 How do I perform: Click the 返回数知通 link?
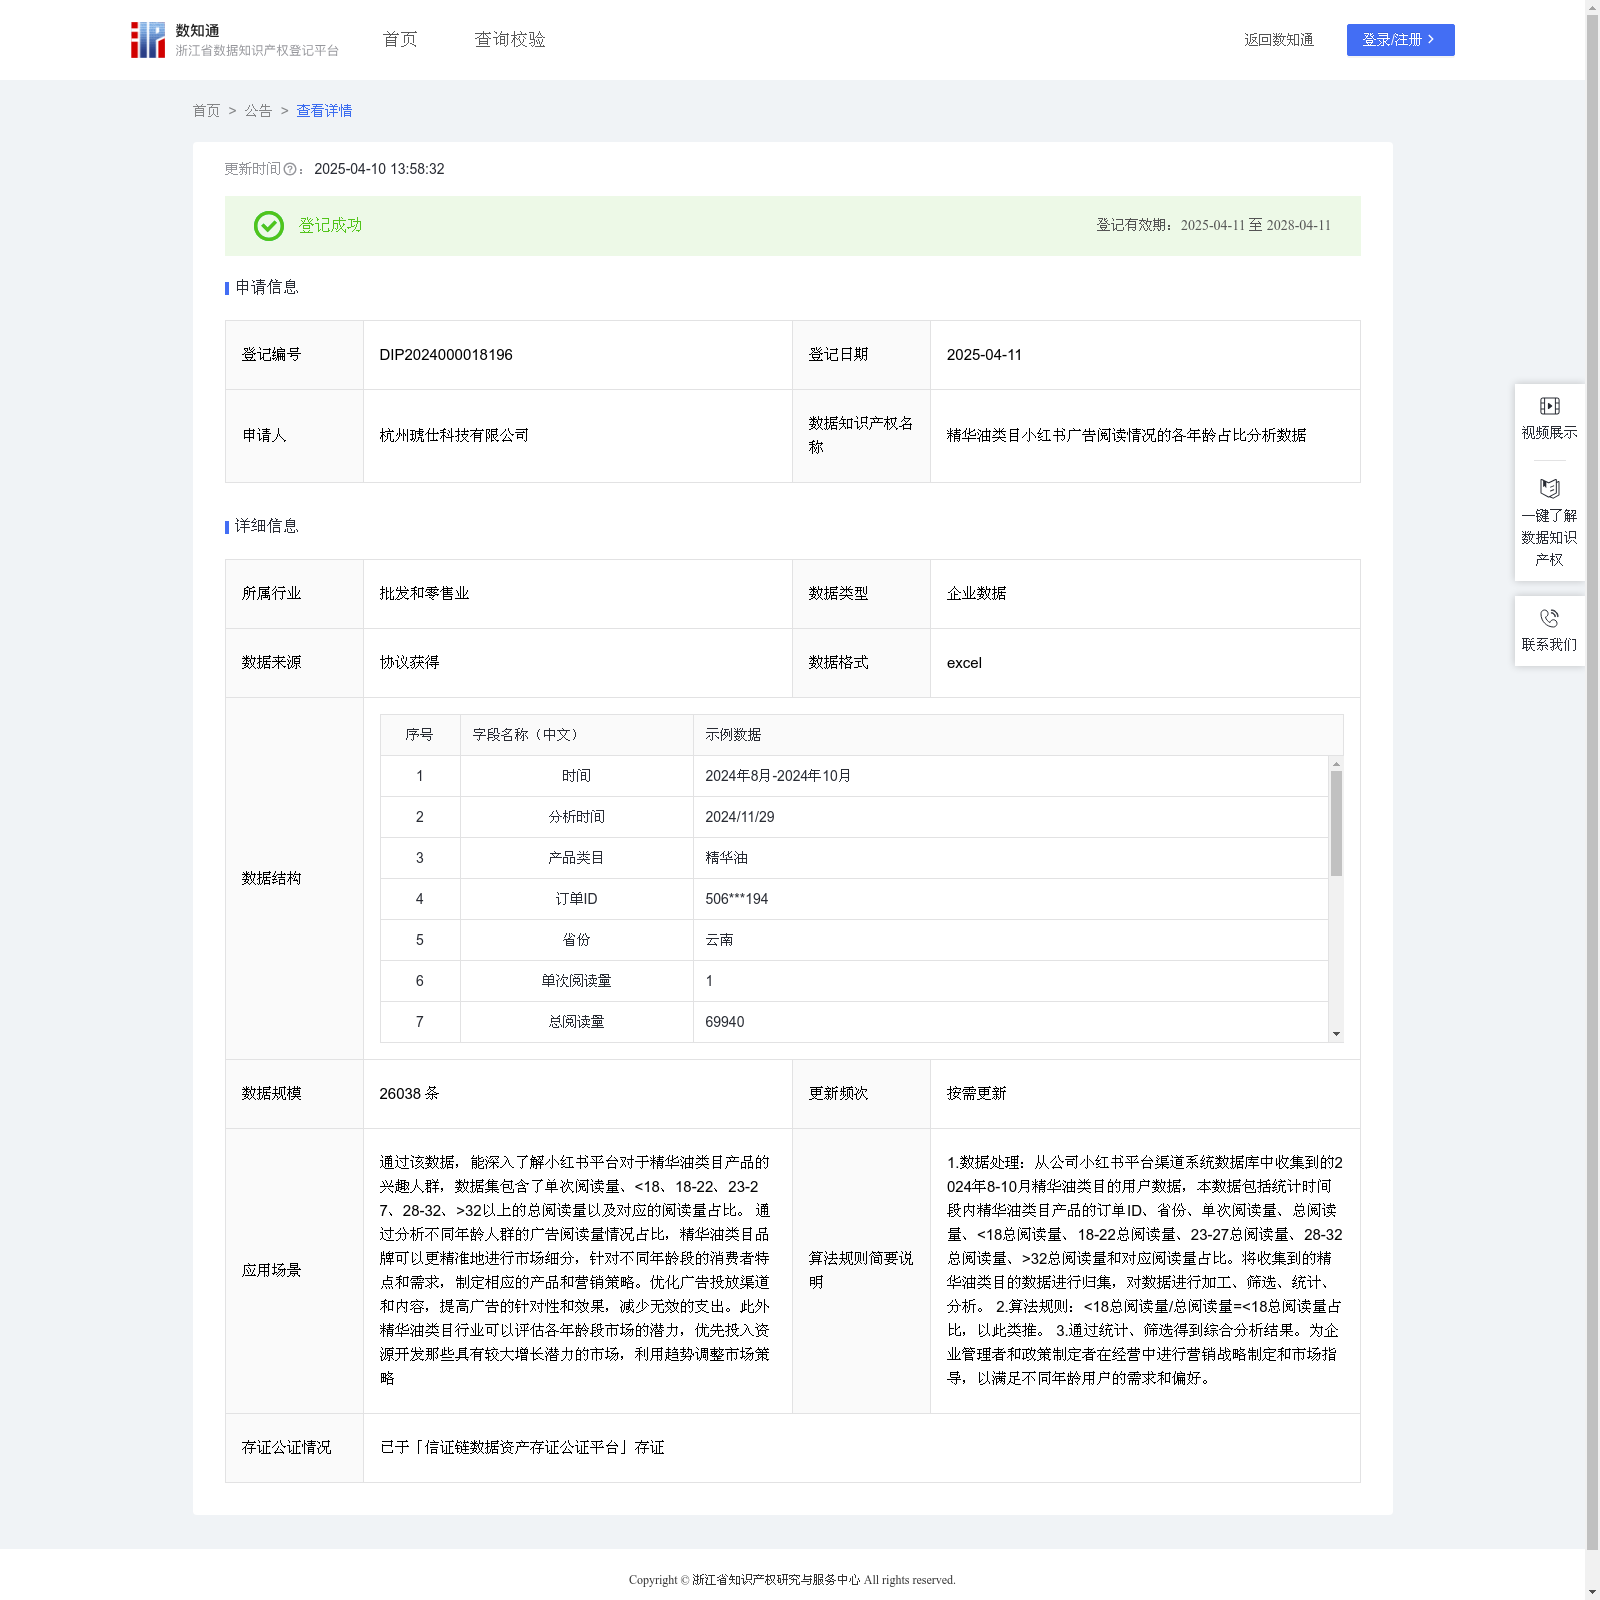pyautogui.click(x=1278, y=40)
